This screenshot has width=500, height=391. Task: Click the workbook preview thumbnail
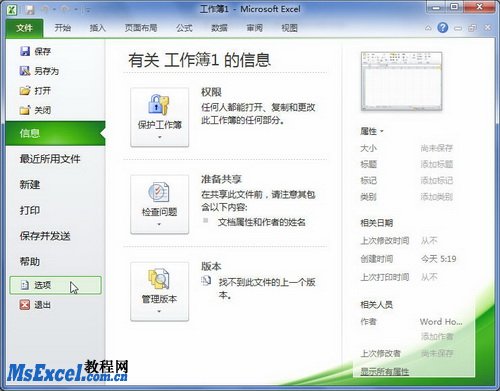point(401,81)
